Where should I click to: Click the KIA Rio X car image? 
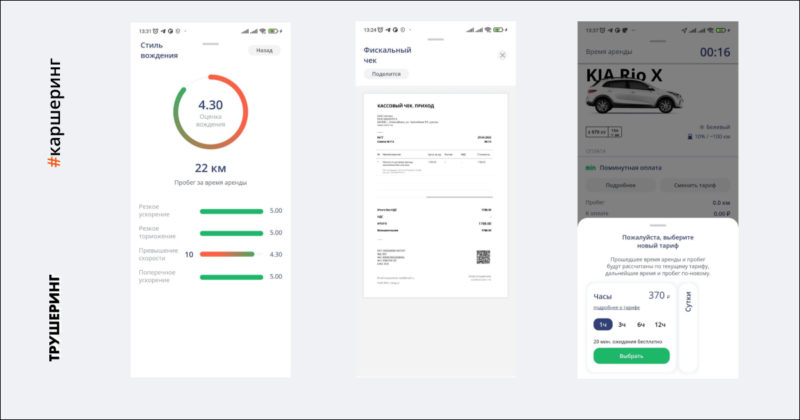(634, 96)
